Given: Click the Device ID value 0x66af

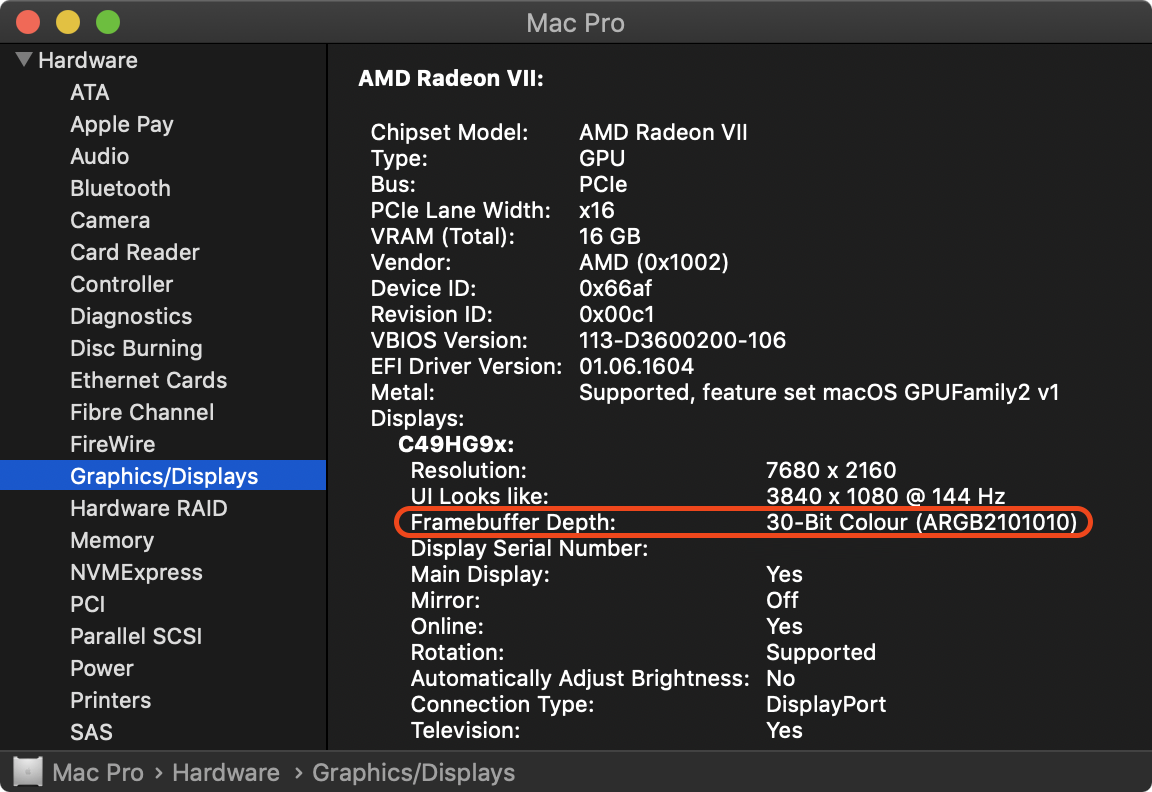Looking at the screenshot, I should [x=616, y=289].
